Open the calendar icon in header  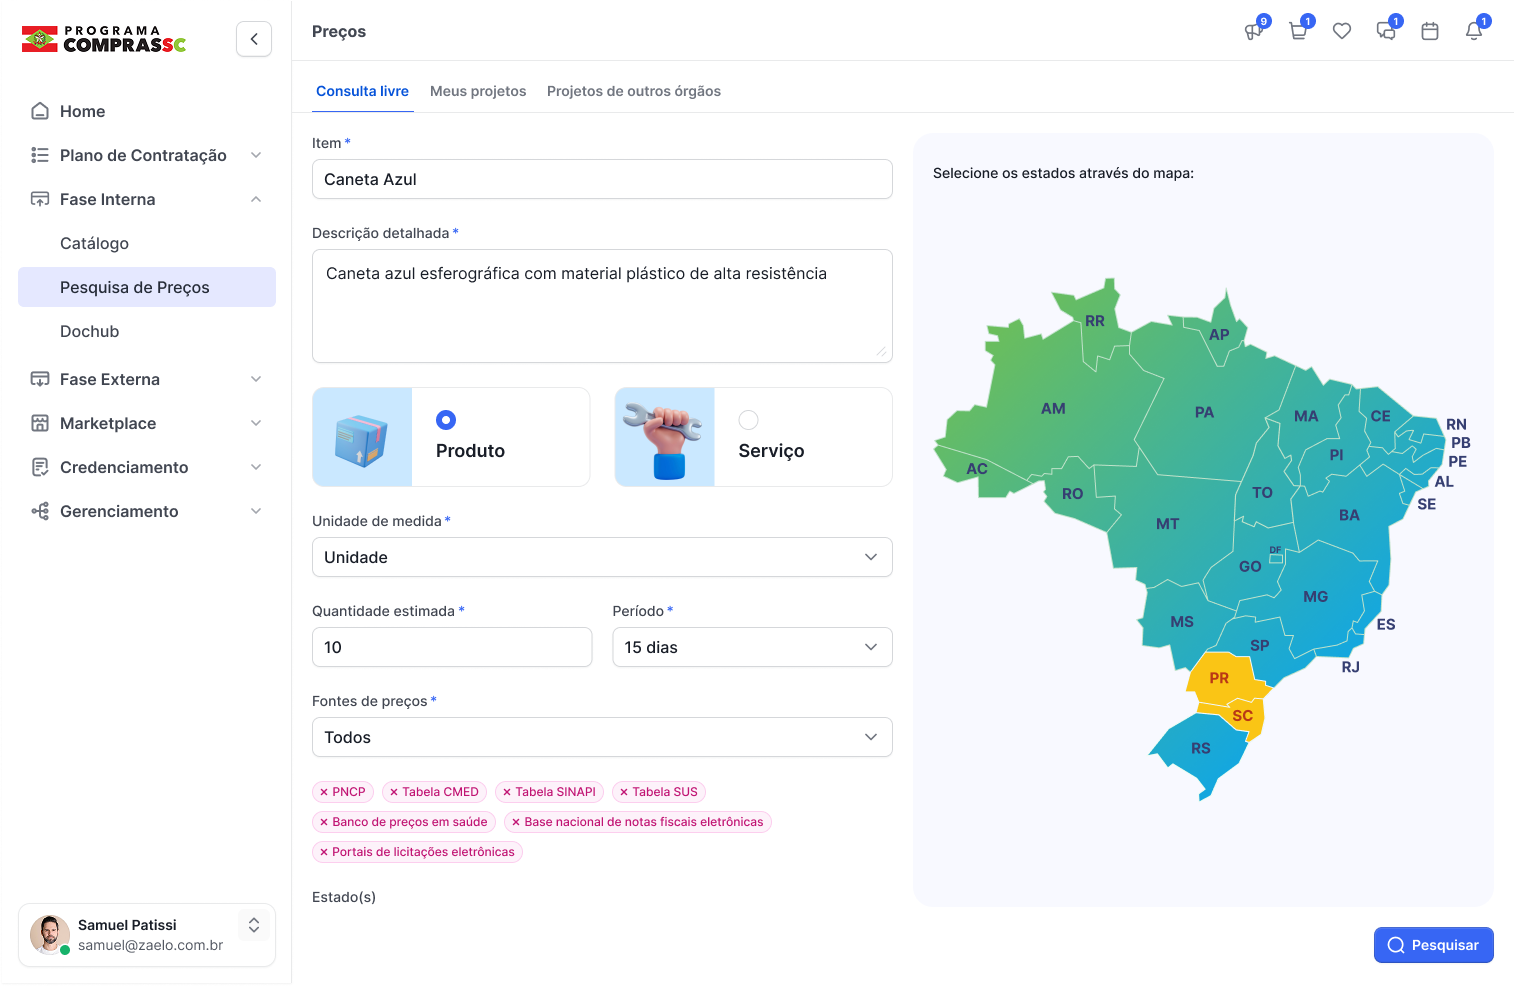[1430, 32]
